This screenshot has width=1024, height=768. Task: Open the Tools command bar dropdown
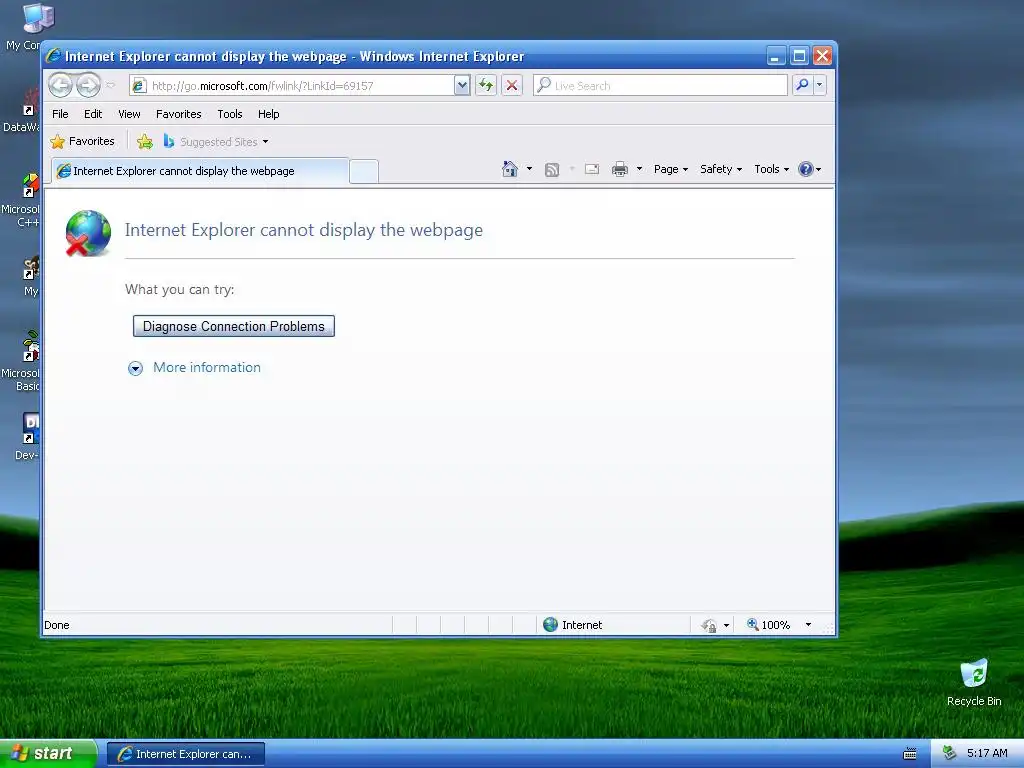point(771,169)
